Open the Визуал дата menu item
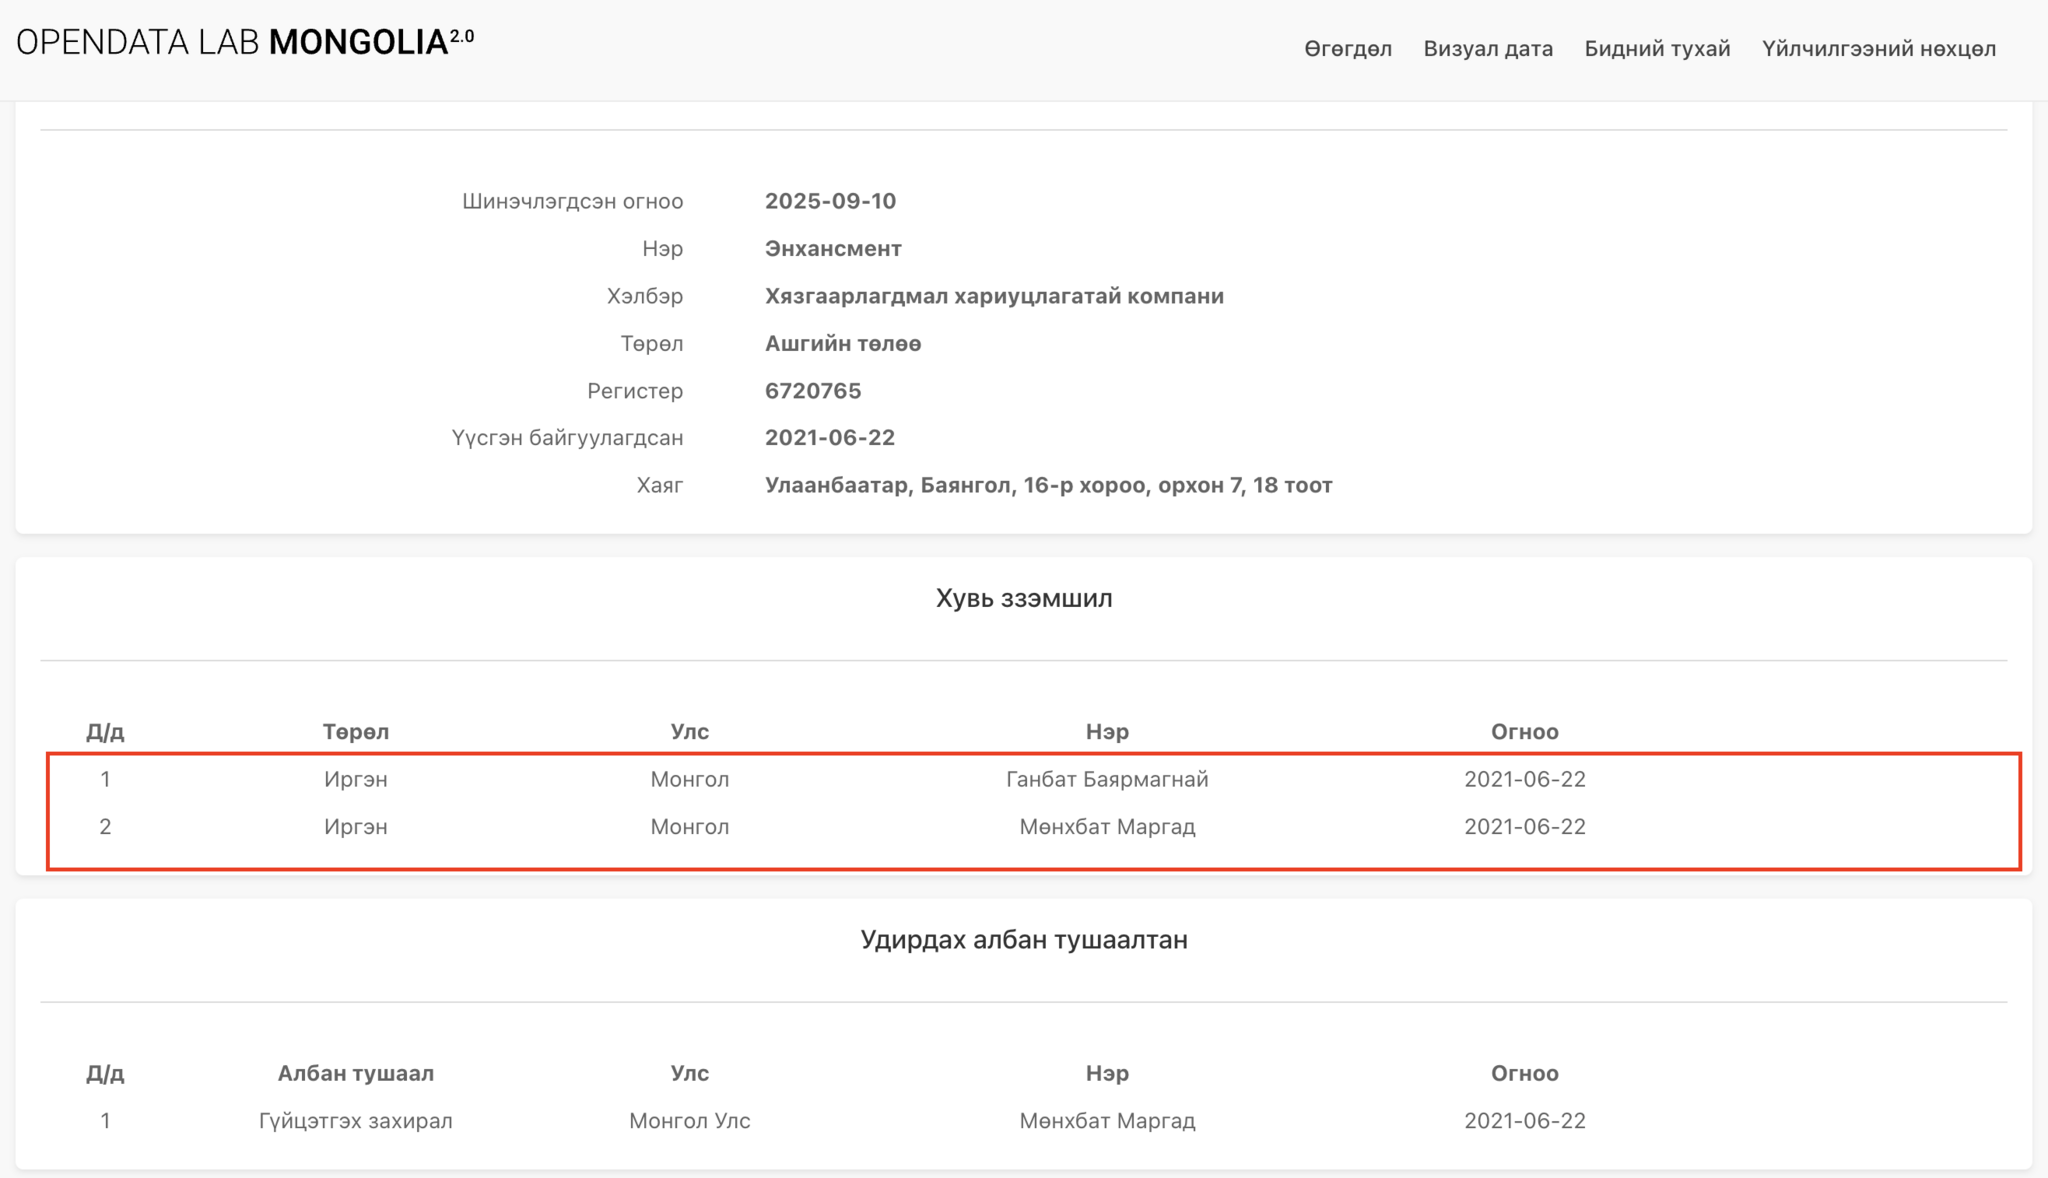This screenshot has width=2048, height=1178. point(1487,48)
